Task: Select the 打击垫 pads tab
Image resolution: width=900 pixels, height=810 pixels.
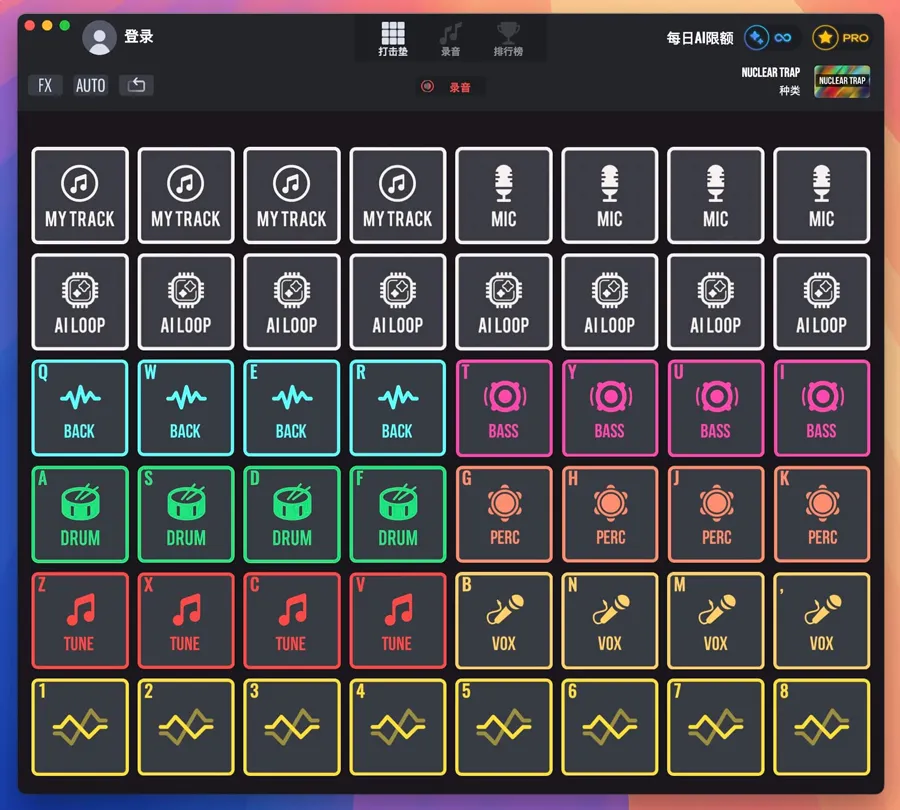Action: click(x=393, y=39)
